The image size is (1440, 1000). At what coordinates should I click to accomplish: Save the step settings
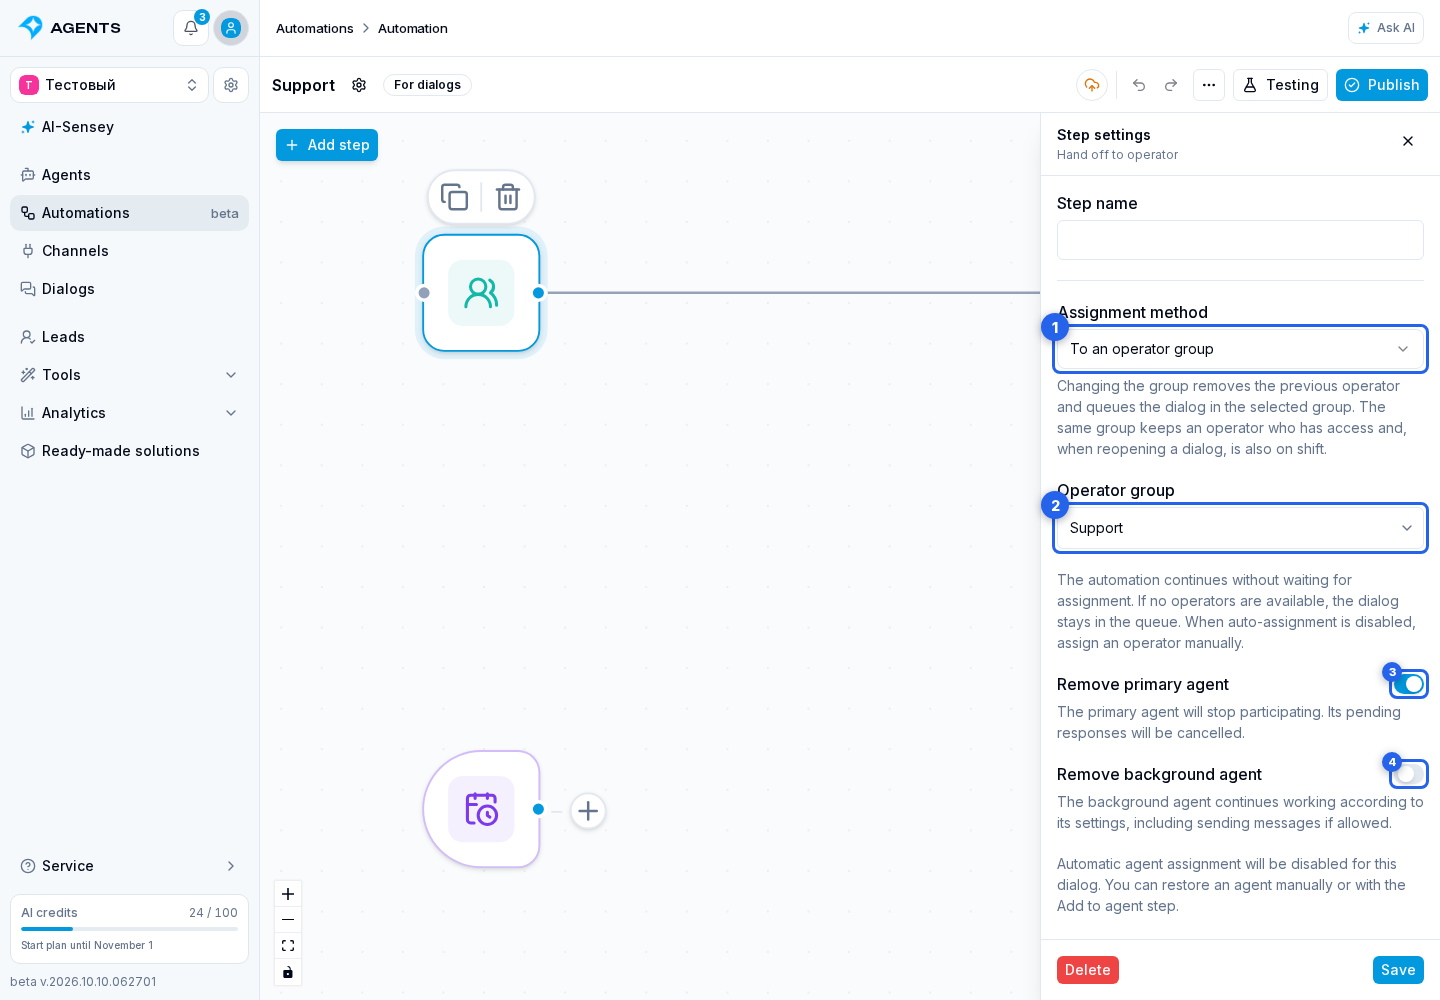(1398, 970)
